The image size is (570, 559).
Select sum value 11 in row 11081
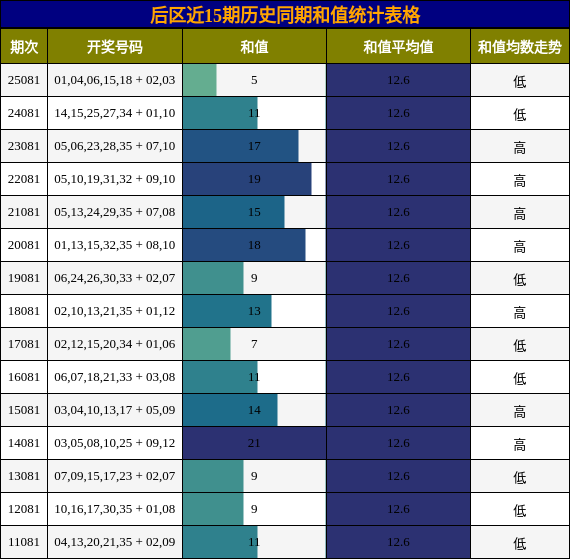pos(254,542)
